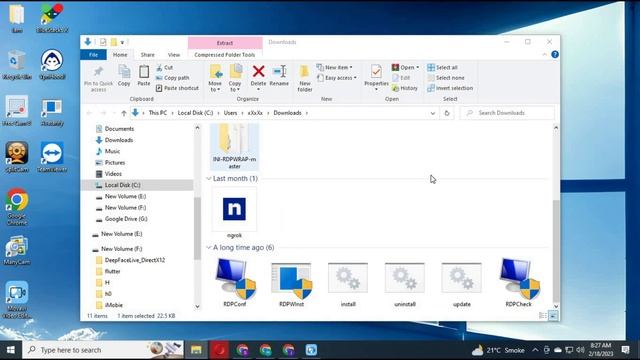Open the Copy to dropdown

pos(235,77)
